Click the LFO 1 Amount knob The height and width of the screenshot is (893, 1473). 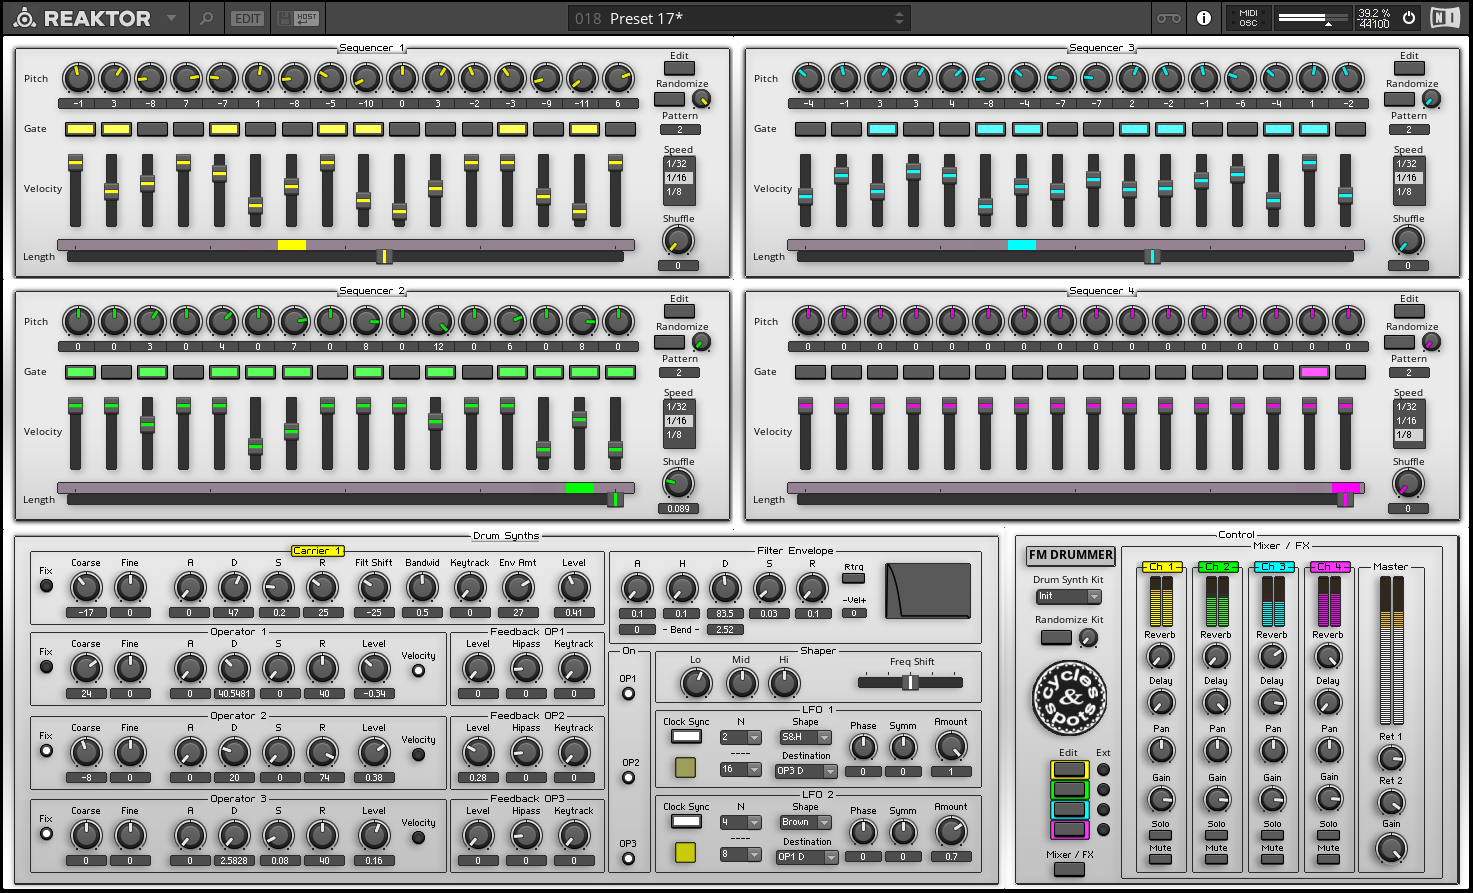click(951, 746)
